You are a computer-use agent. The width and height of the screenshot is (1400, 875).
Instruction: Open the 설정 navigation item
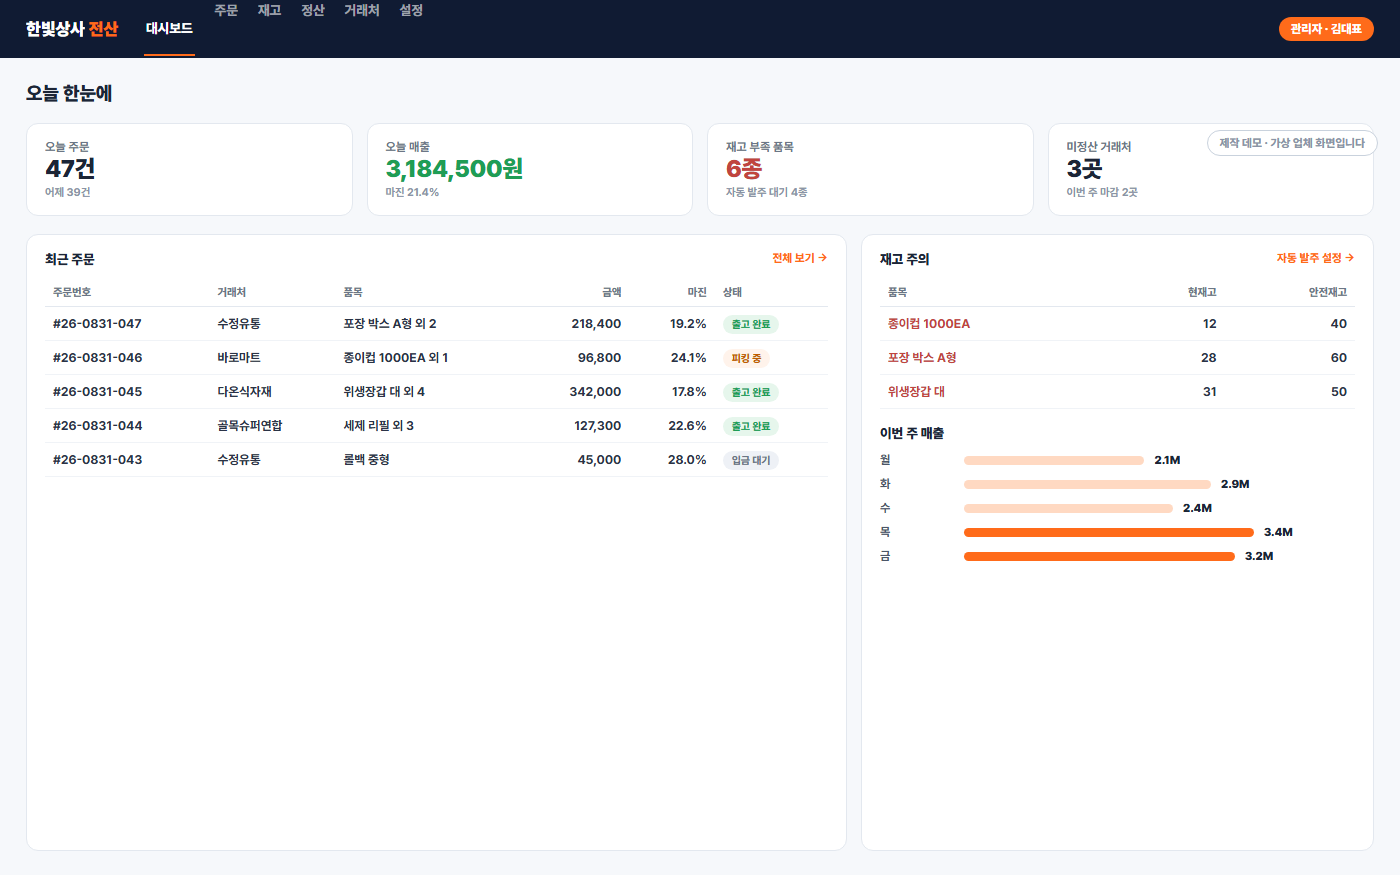pyautogui.click(x=411, y=10)
